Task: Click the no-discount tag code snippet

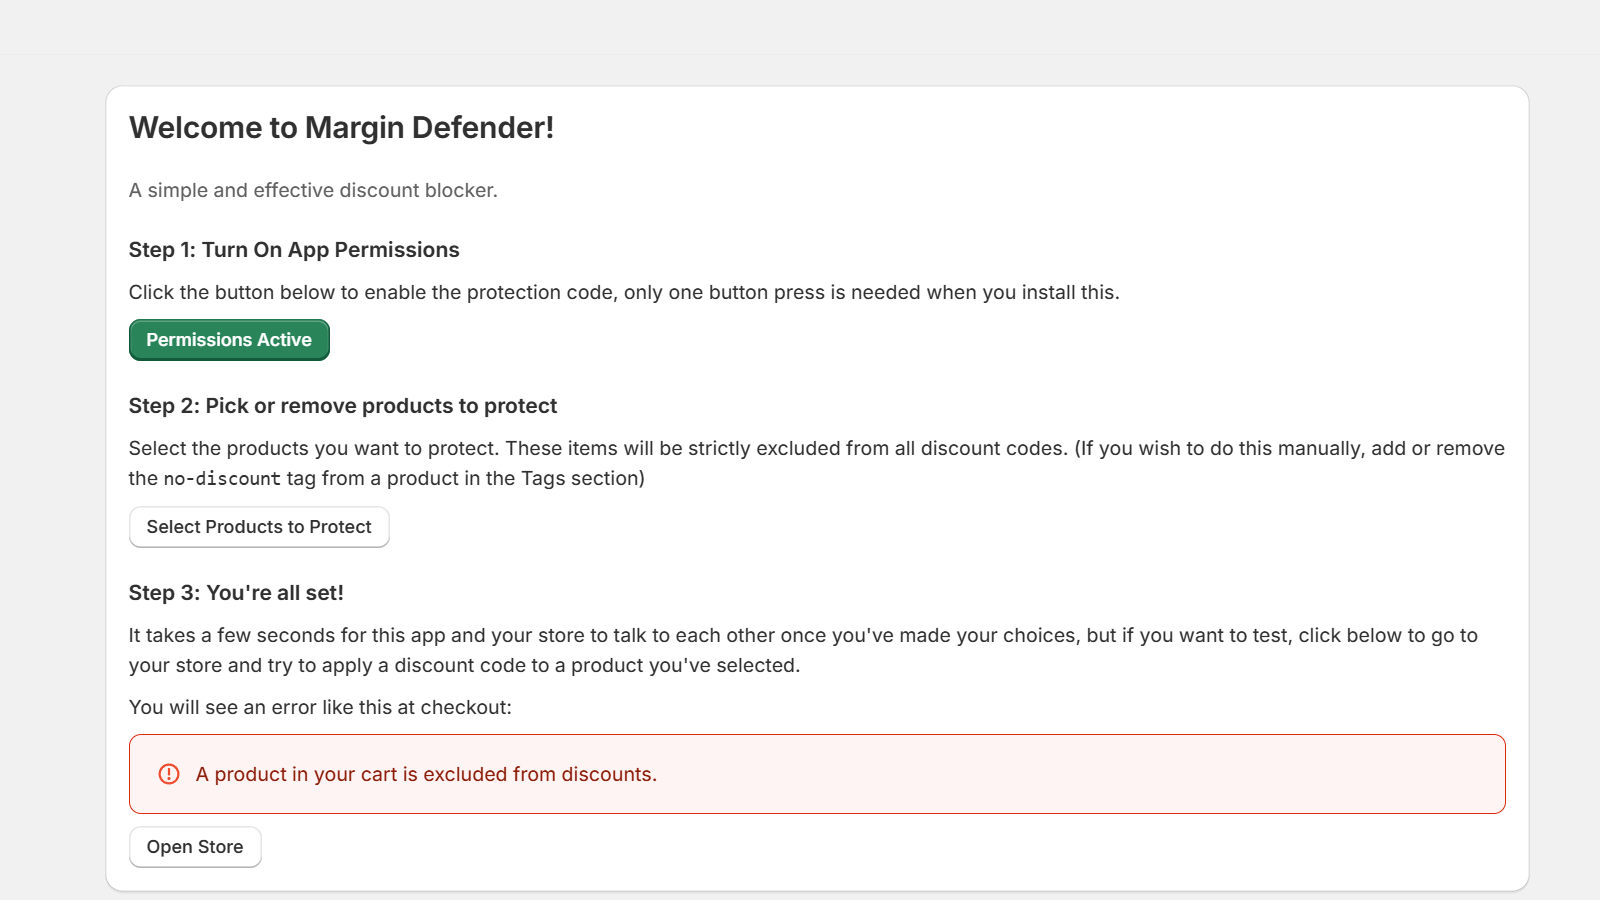Action: (219, 478)
